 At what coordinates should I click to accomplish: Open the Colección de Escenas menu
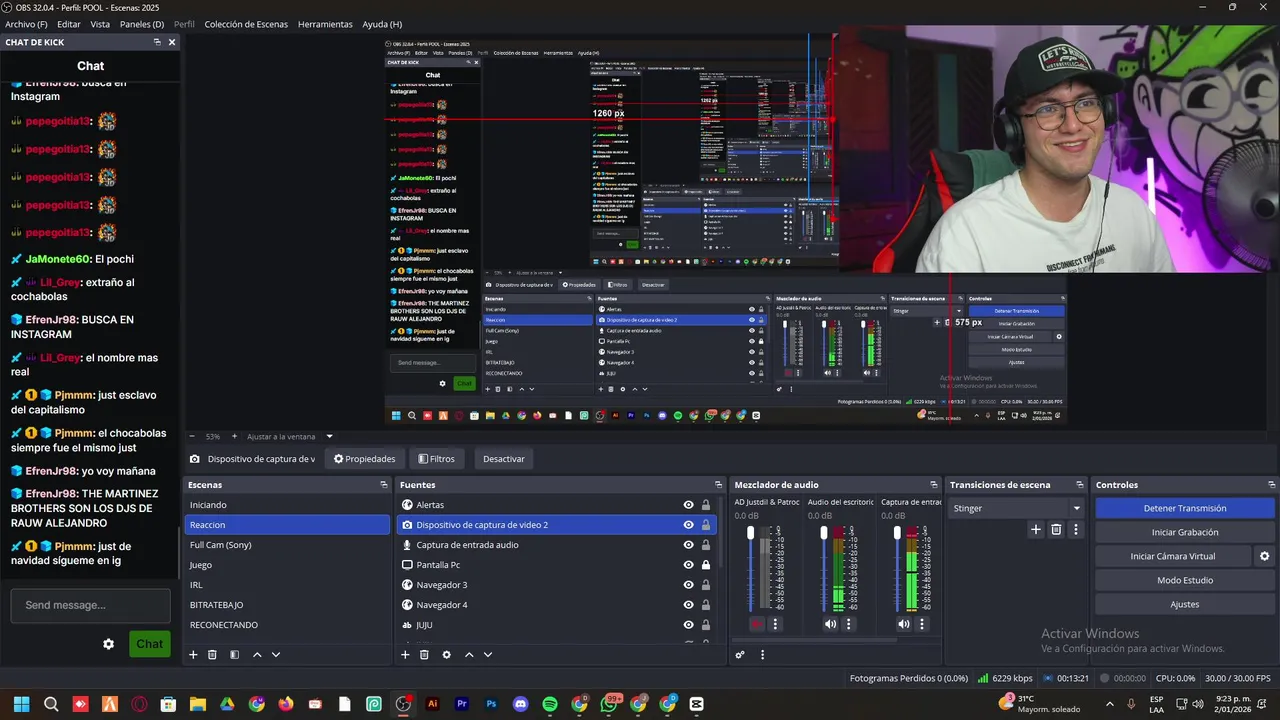click(246, 24)
